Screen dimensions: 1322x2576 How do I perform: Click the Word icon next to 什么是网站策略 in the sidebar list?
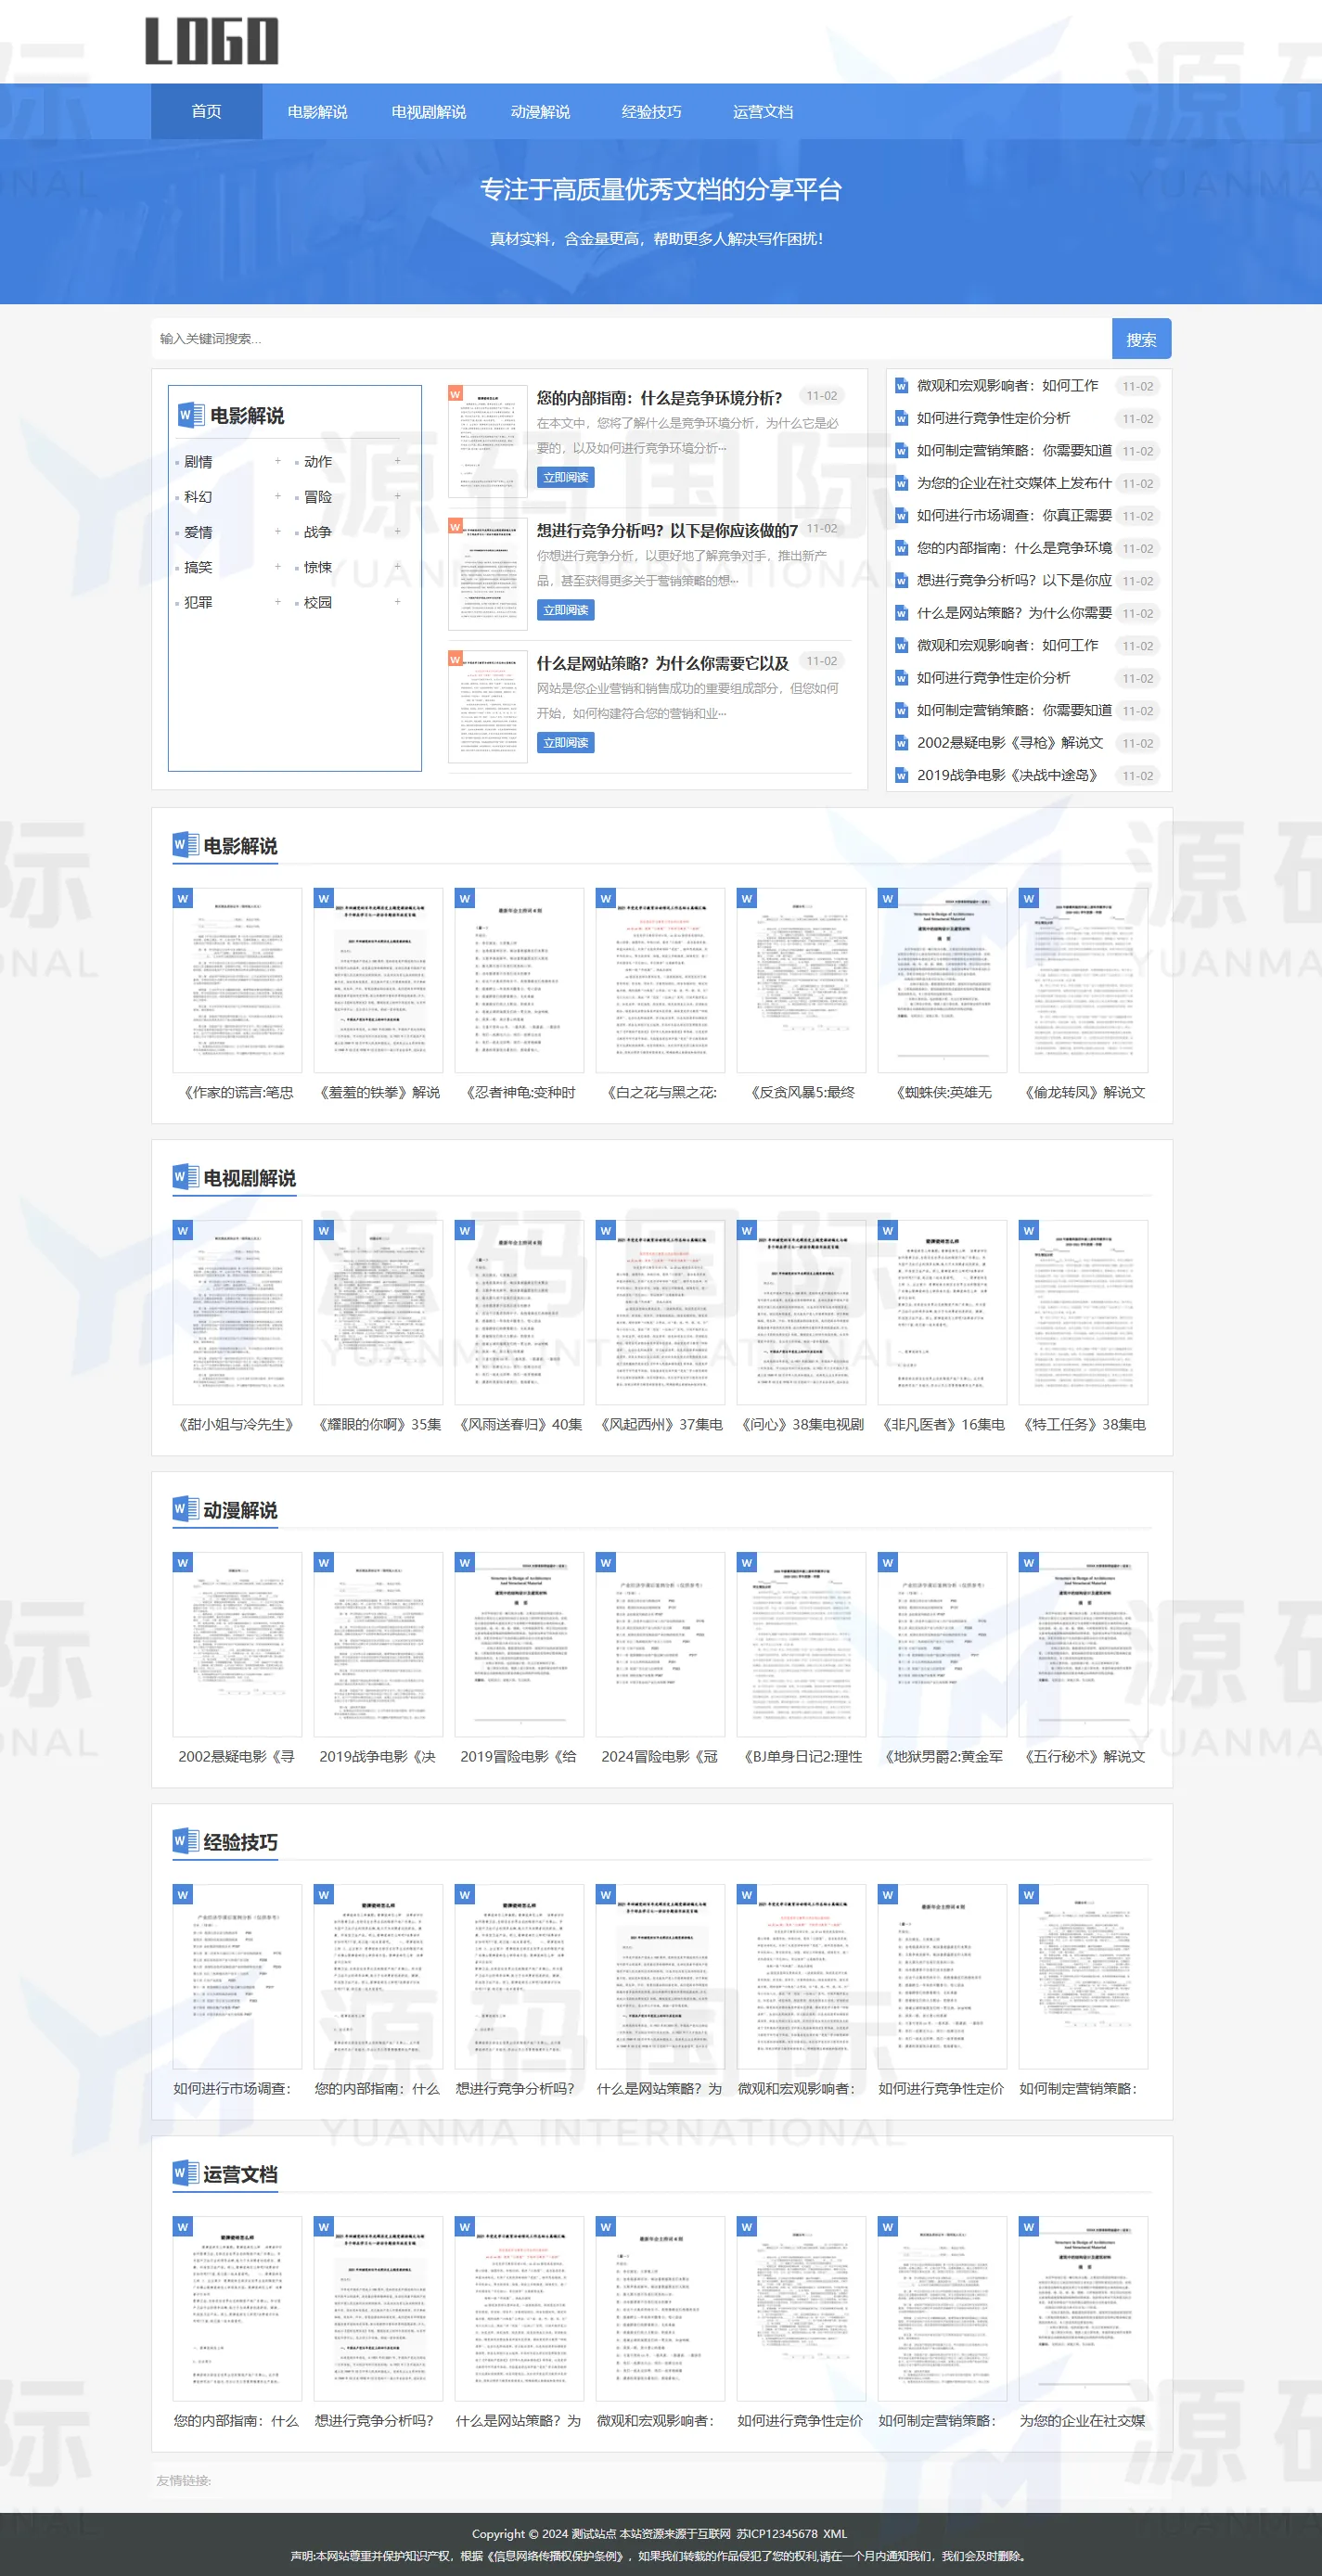click(901, 613)
